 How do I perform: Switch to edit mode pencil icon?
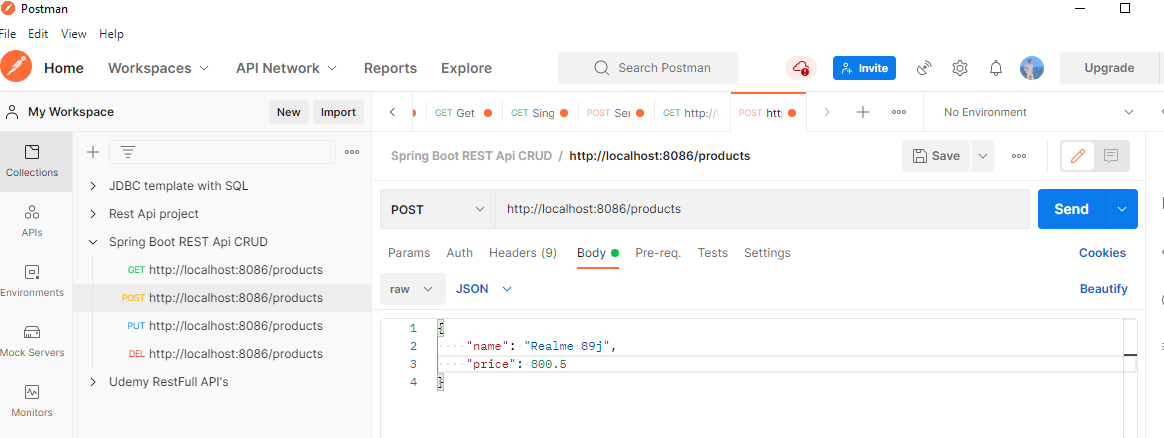[x=1078, y=156]
